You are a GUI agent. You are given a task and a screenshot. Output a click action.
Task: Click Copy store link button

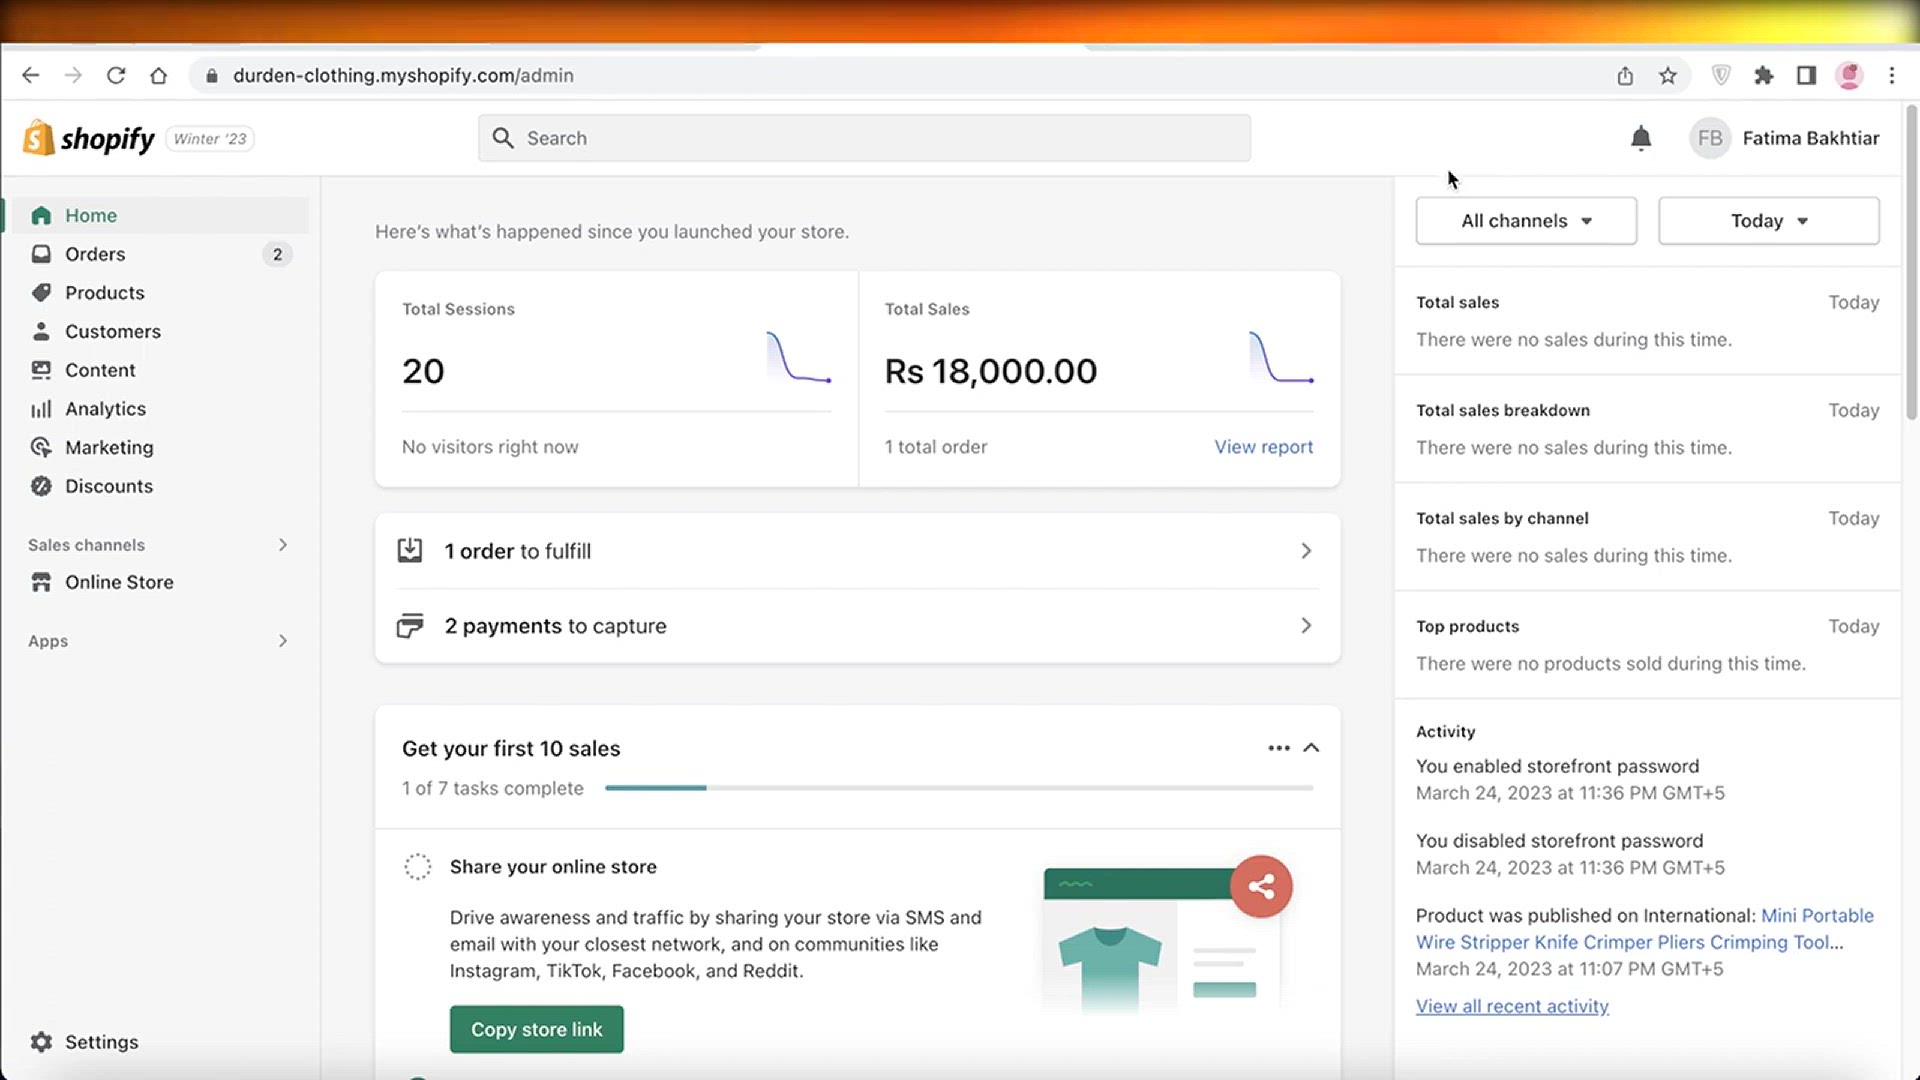coord(536,1029)
